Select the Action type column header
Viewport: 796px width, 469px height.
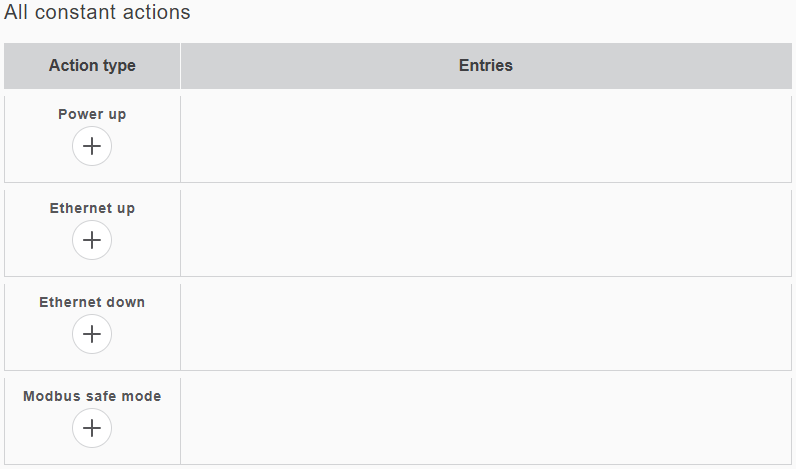click(92, 66)
